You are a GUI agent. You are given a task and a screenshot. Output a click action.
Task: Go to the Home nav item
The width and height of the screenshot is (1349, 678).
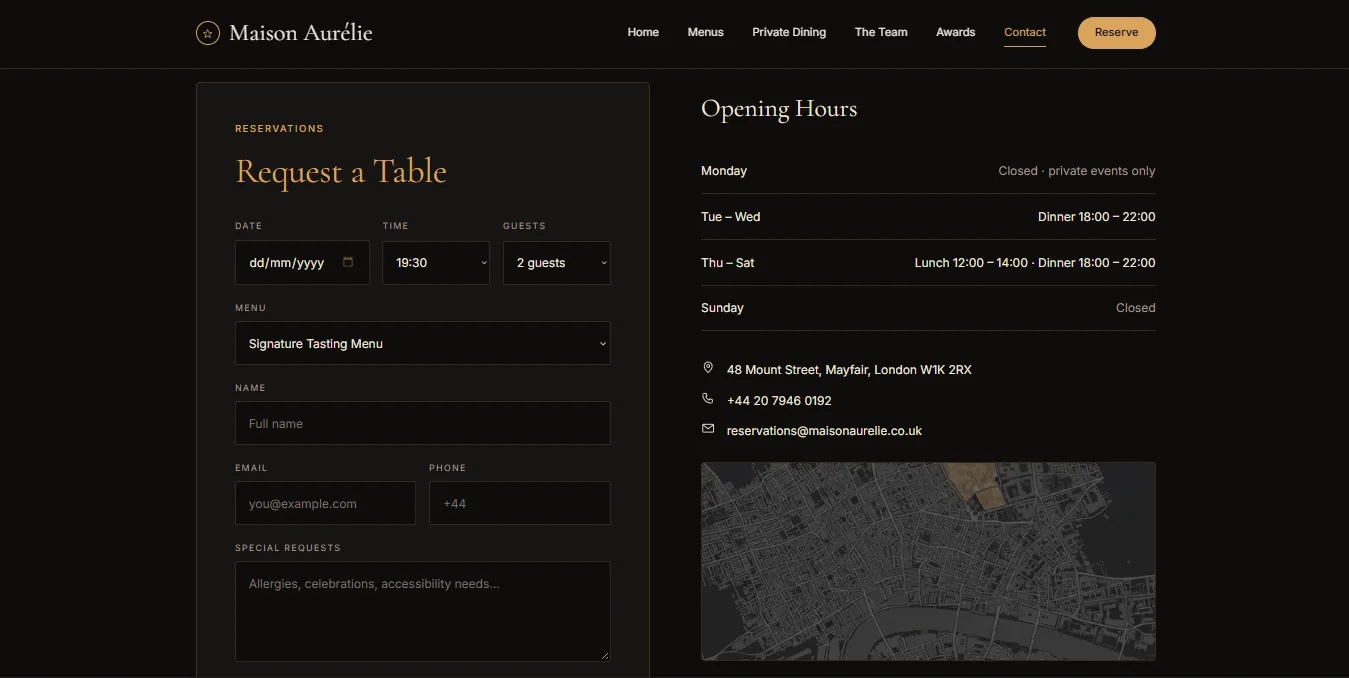click(x=643, y=32)
